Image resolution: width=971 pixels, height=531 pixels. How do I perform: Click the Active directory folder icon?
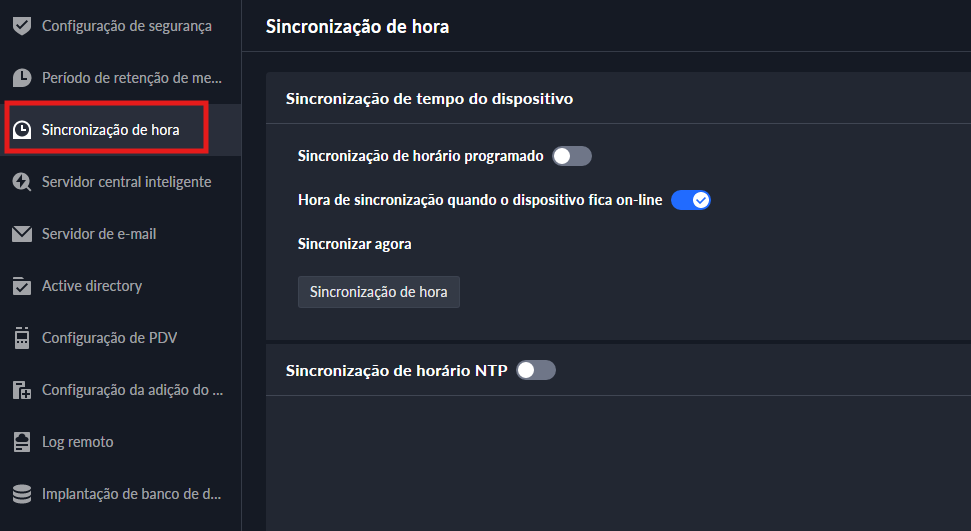click(21, 286)
